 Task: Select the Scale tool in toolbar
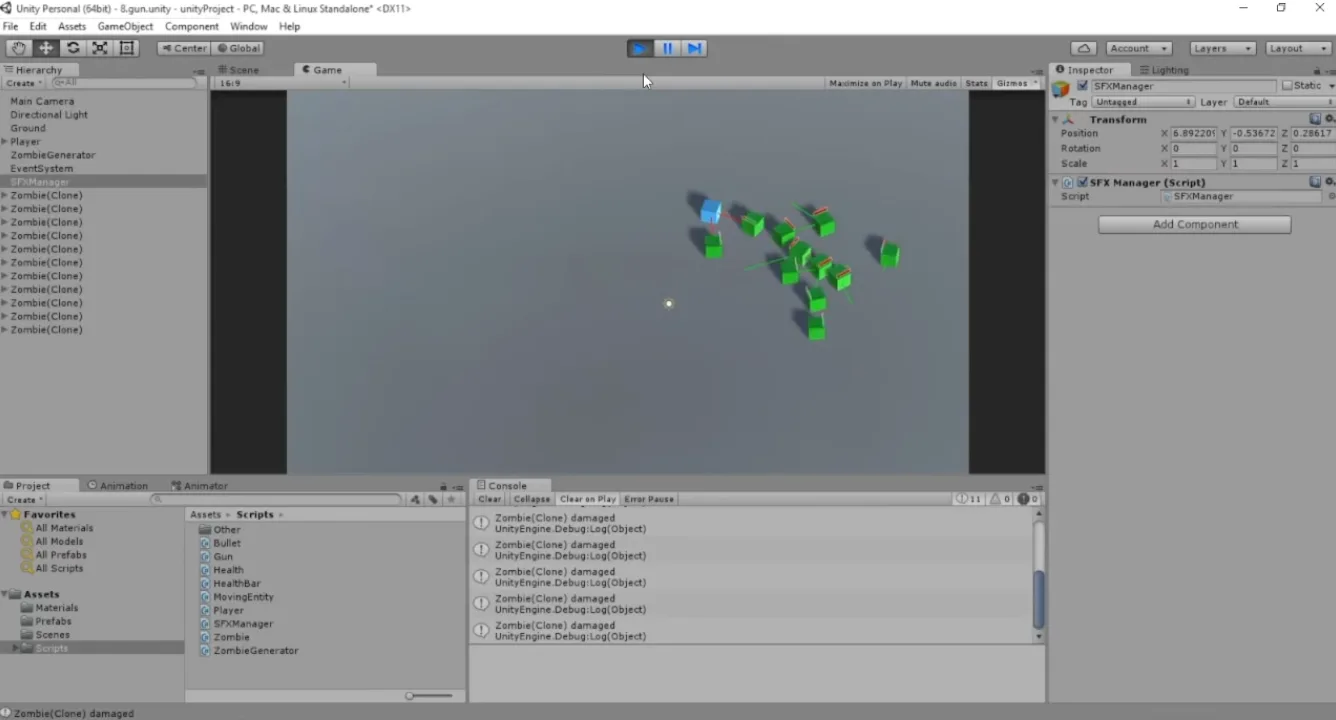[x=100, y=48]
